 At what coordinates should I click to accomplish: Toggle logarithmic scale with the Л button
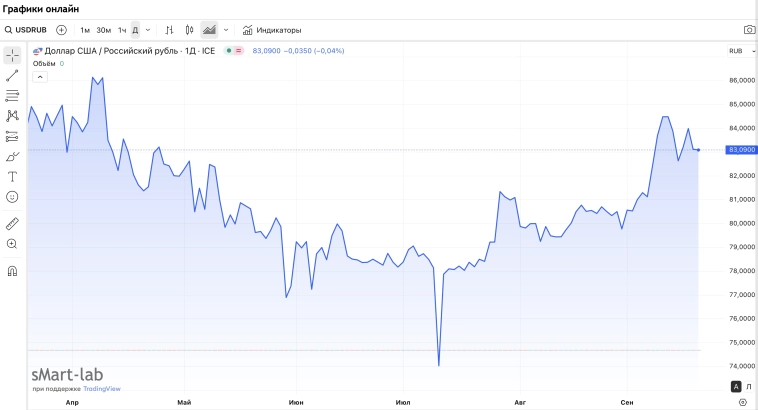[747, 386]
